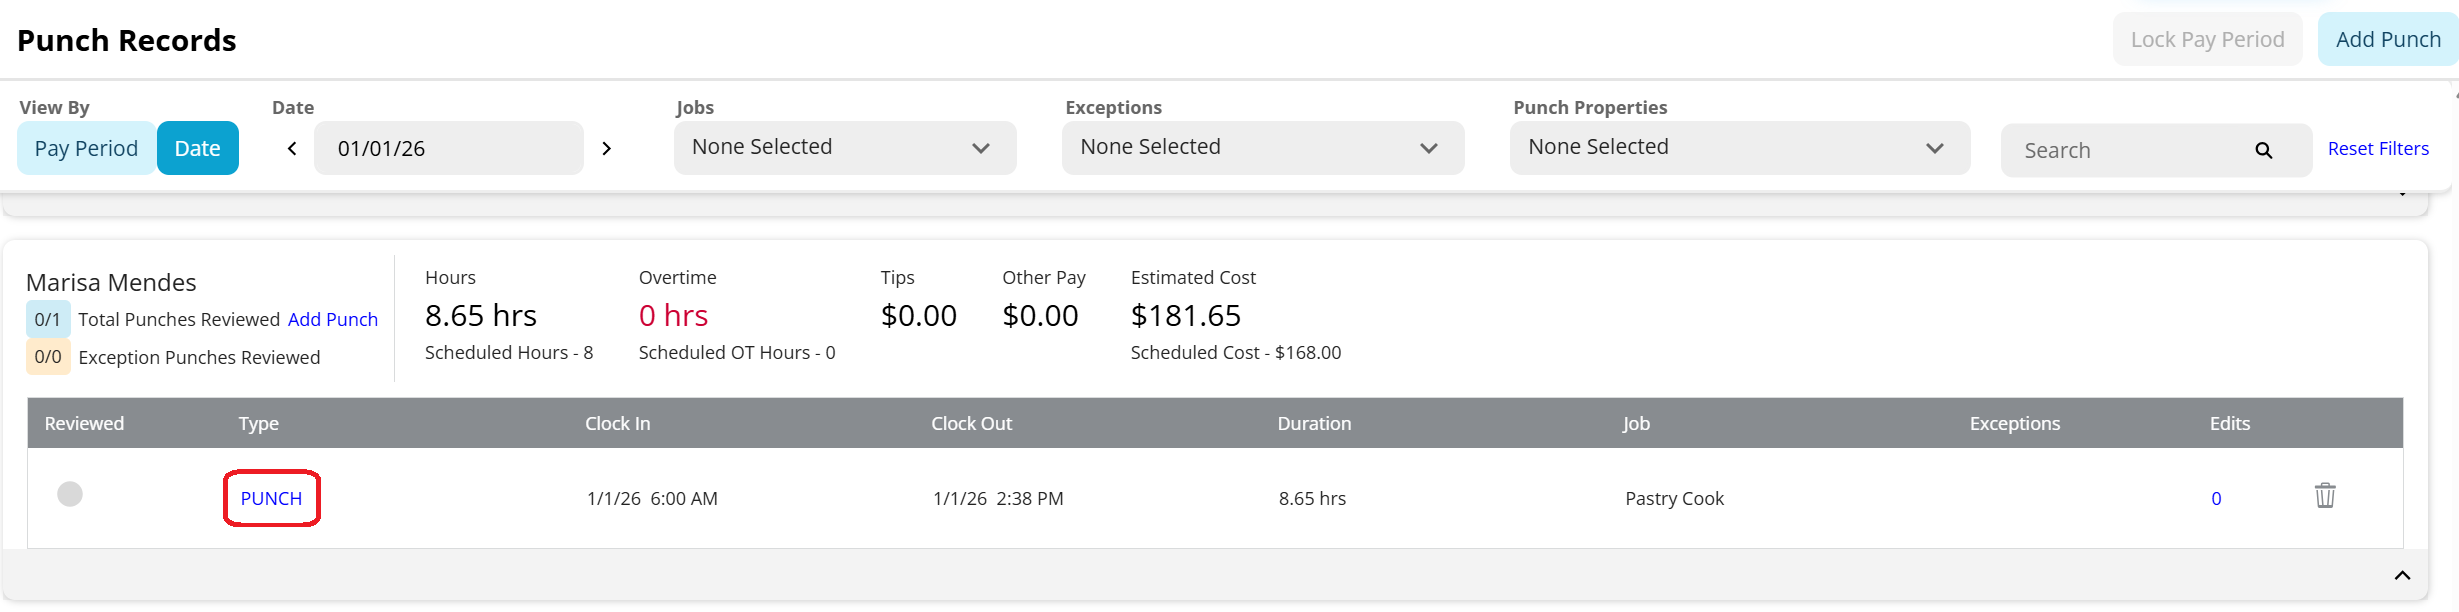
Task: Click the Reset Filters link
Action: tap(2377, 149)
